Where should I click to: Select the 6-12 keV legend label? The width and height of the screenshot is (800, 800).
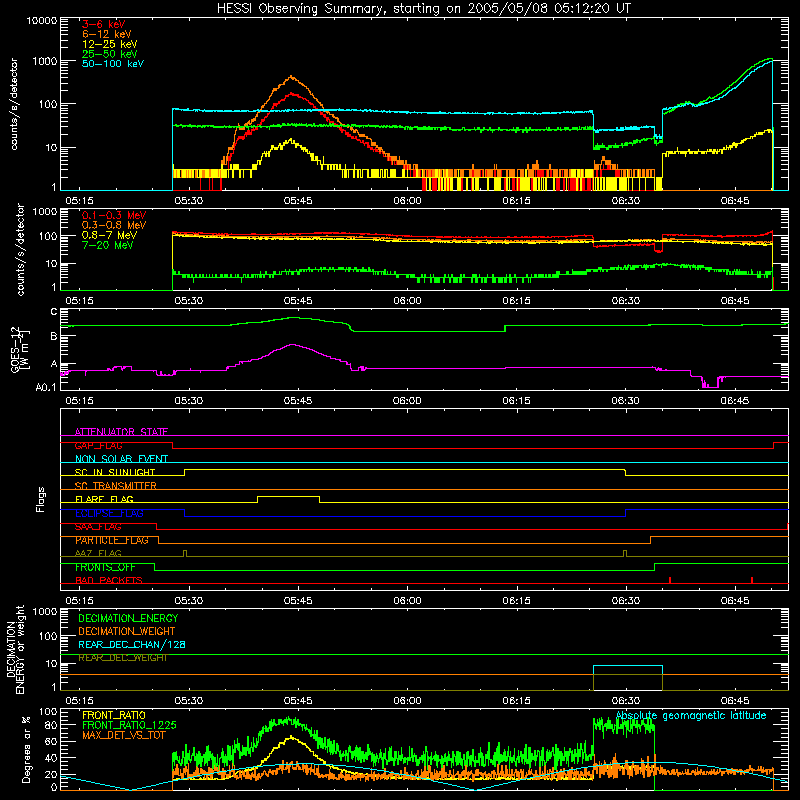tap(107, 34)
